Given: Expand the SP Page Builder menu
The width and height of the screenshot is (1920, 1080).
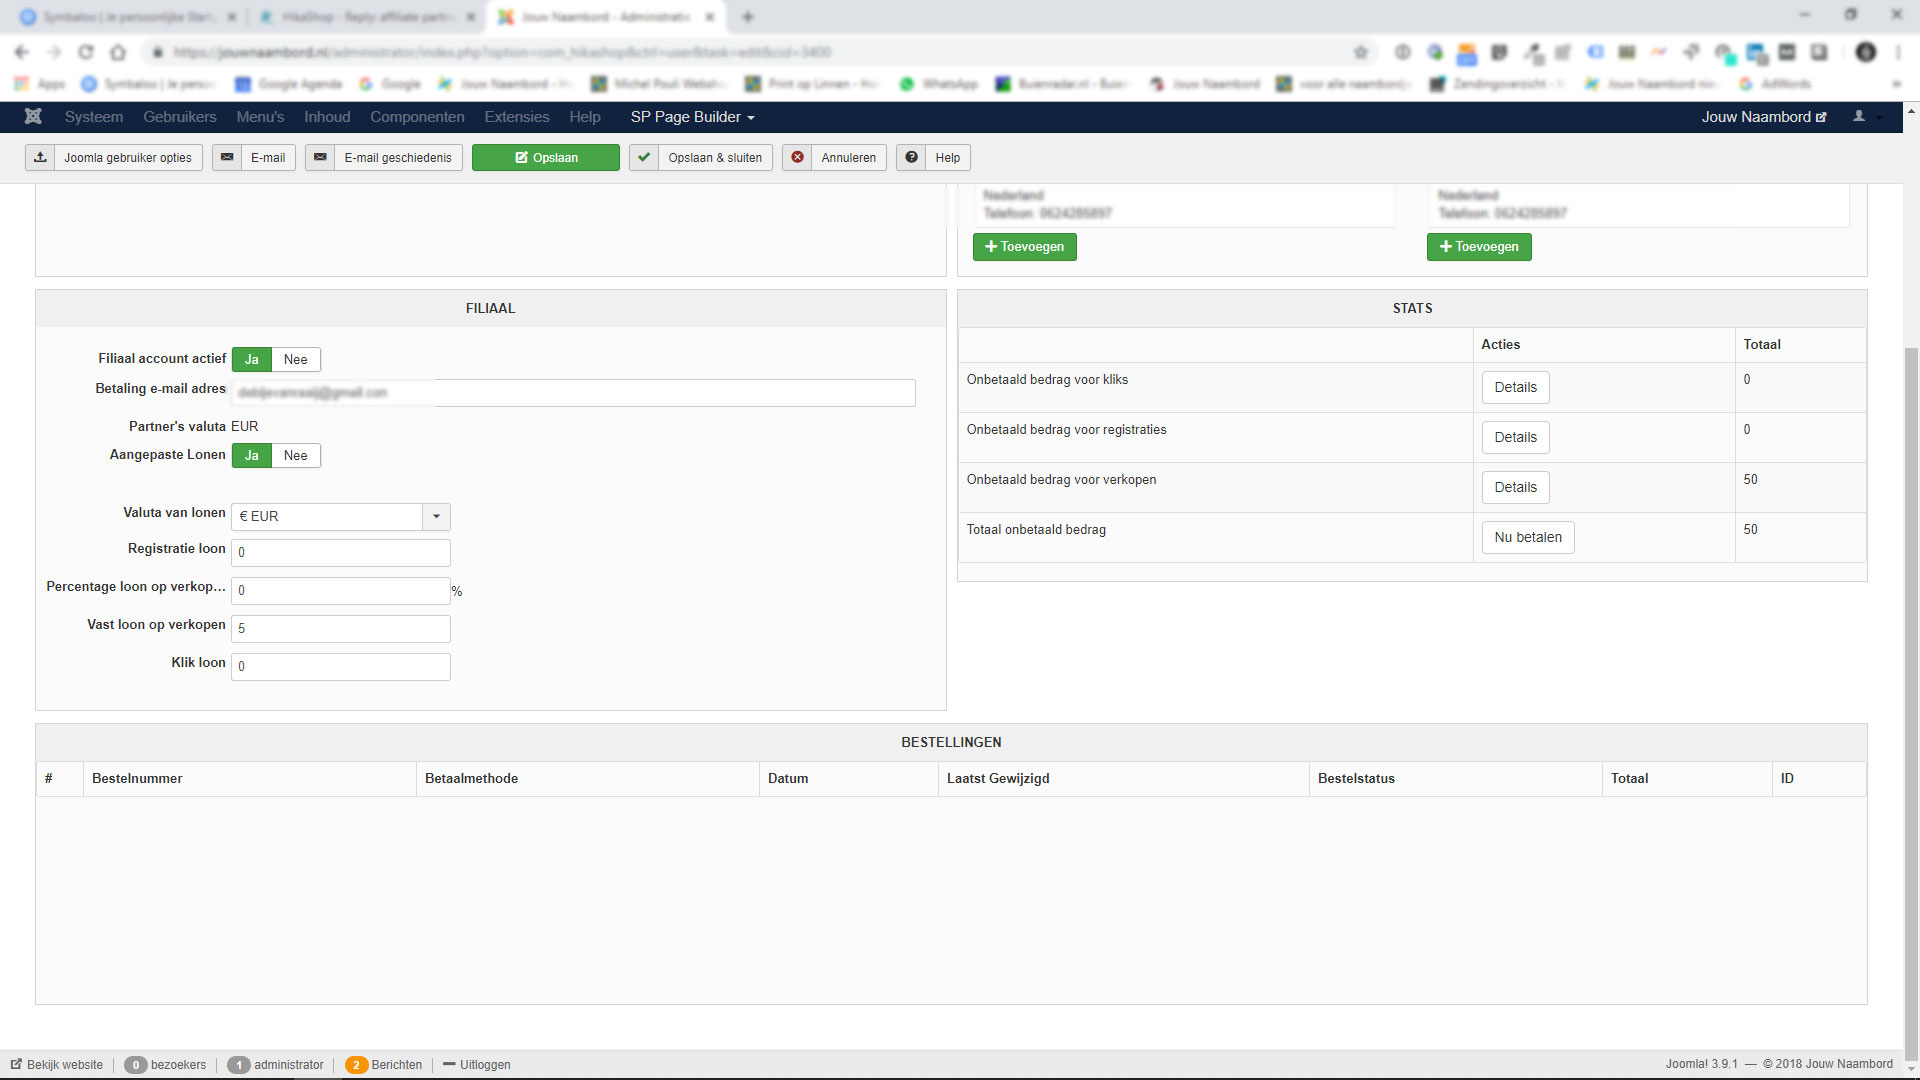Looking at the screenshot, I should point(692,117).
